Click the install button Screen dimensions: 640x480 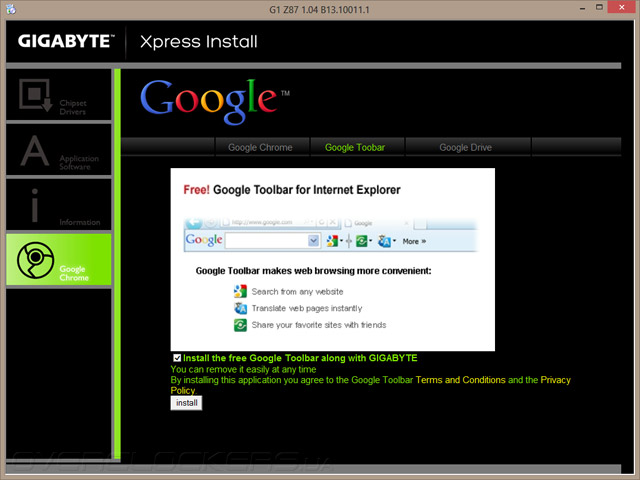pyautogui.click(x=187, y=403)
